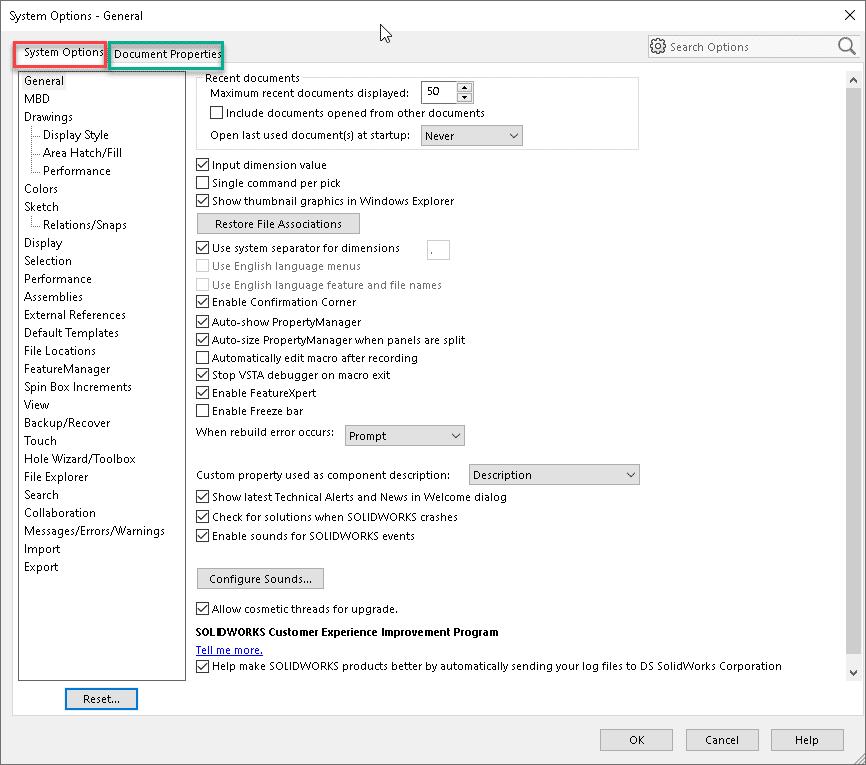This screenshot has width=866, height=765.
Task: Open the rebuild error 'Prompt' dropdown
Action: click(x=405, y=436)
